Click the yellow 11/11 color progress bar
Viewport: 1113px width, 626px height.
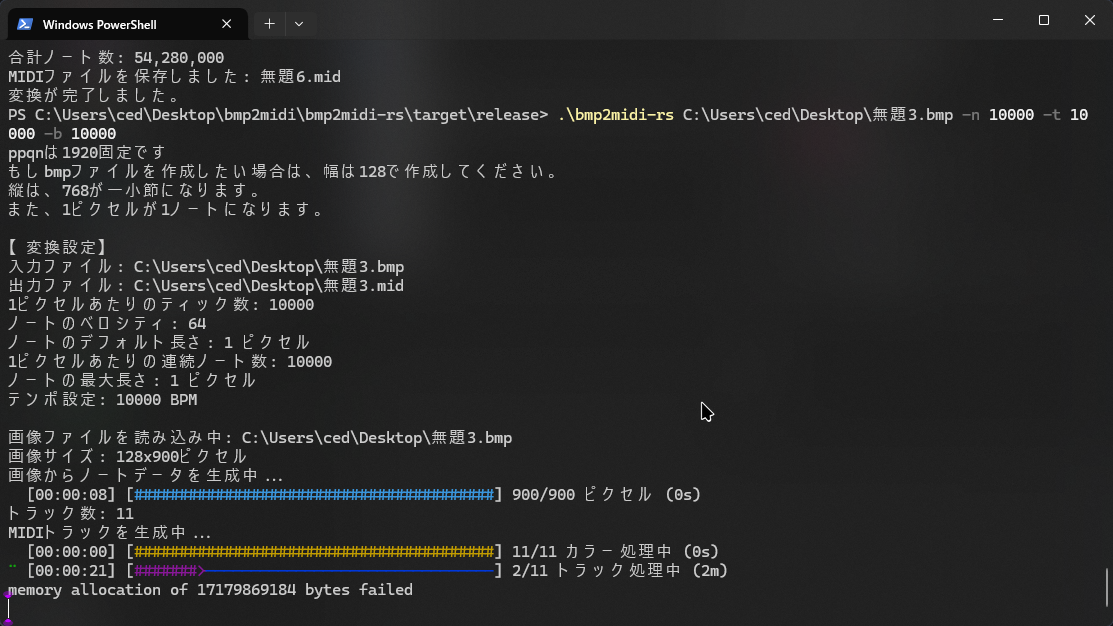point(315,552)
